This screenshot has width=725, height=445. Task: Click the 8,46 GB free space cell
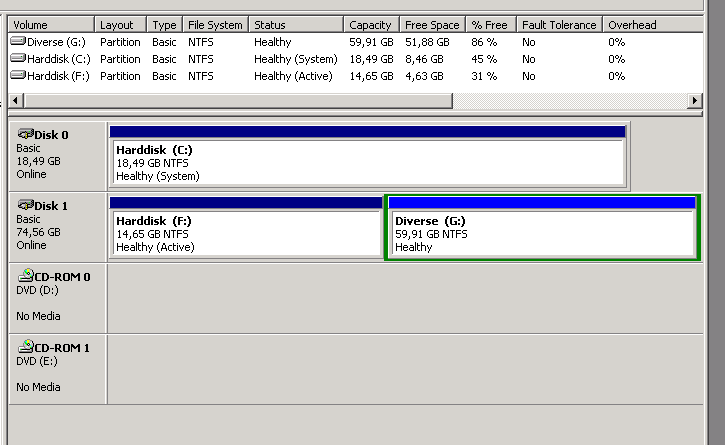(424, 59)
